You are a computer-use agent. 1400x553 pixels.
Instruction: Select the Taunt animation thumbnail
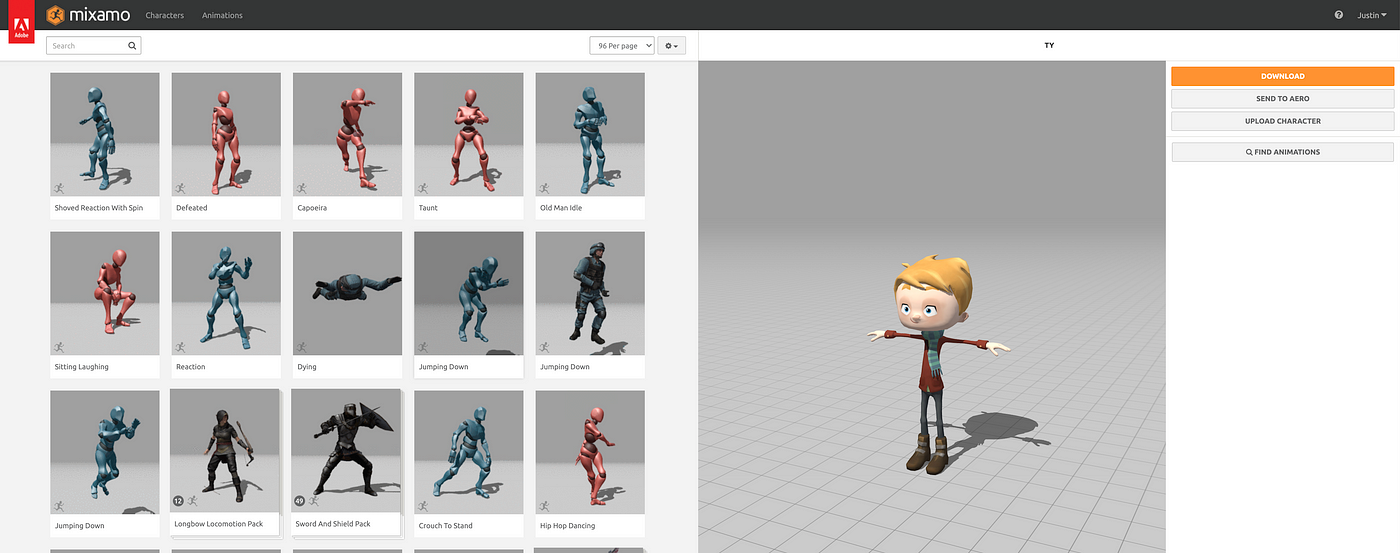469,134
